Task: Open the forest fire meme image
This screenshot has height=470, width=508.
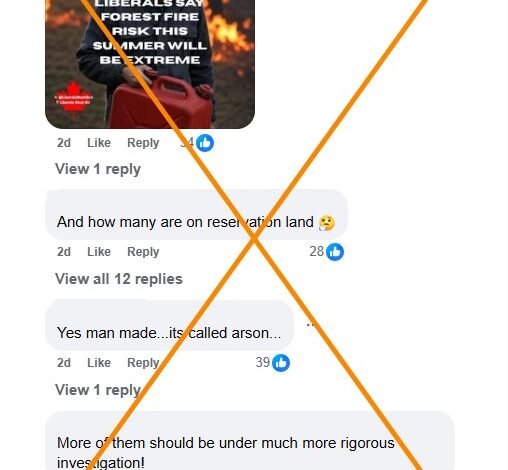Action: [x=150, y=64]
